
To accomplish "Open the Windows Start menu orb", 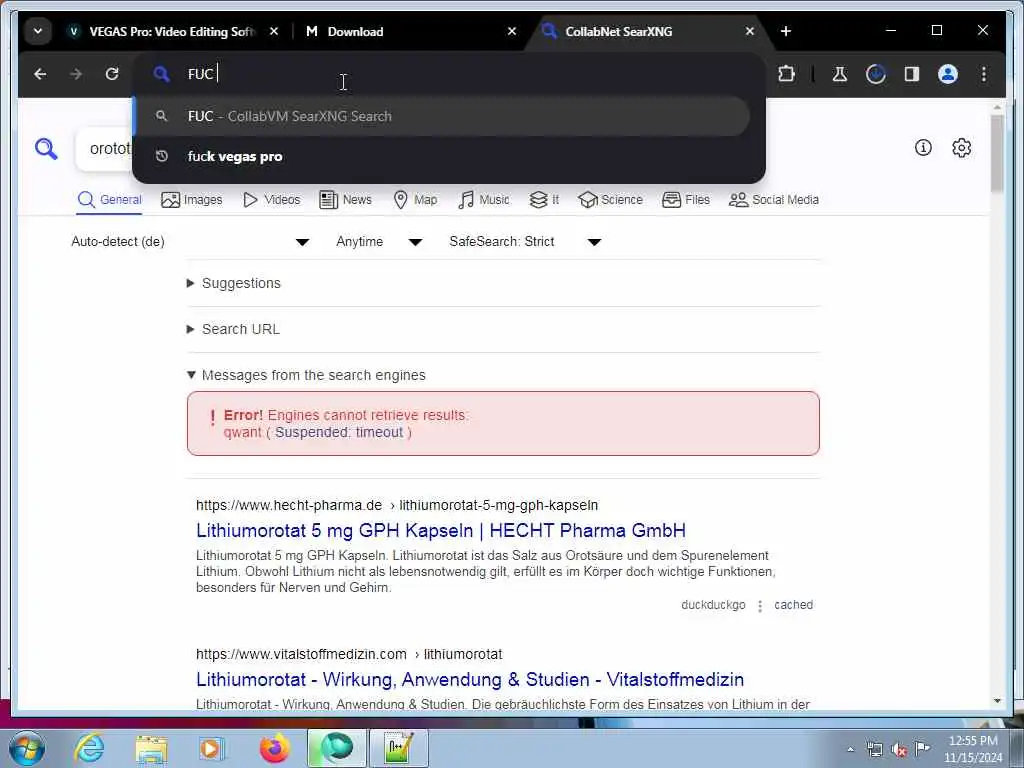I will pyautogui.click(x=27, y=748).
